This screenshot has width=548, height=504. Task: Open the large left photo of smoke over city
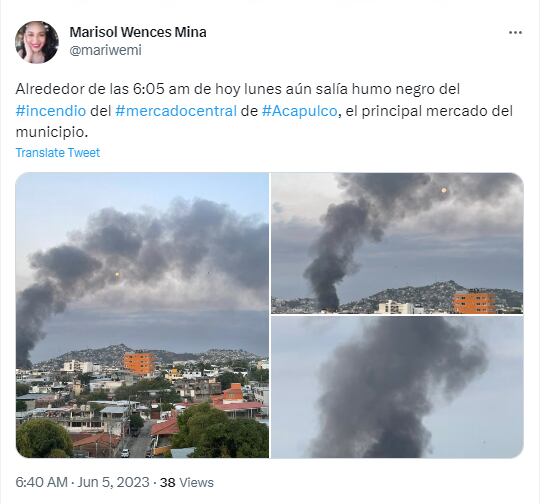[x=142, y=315]
